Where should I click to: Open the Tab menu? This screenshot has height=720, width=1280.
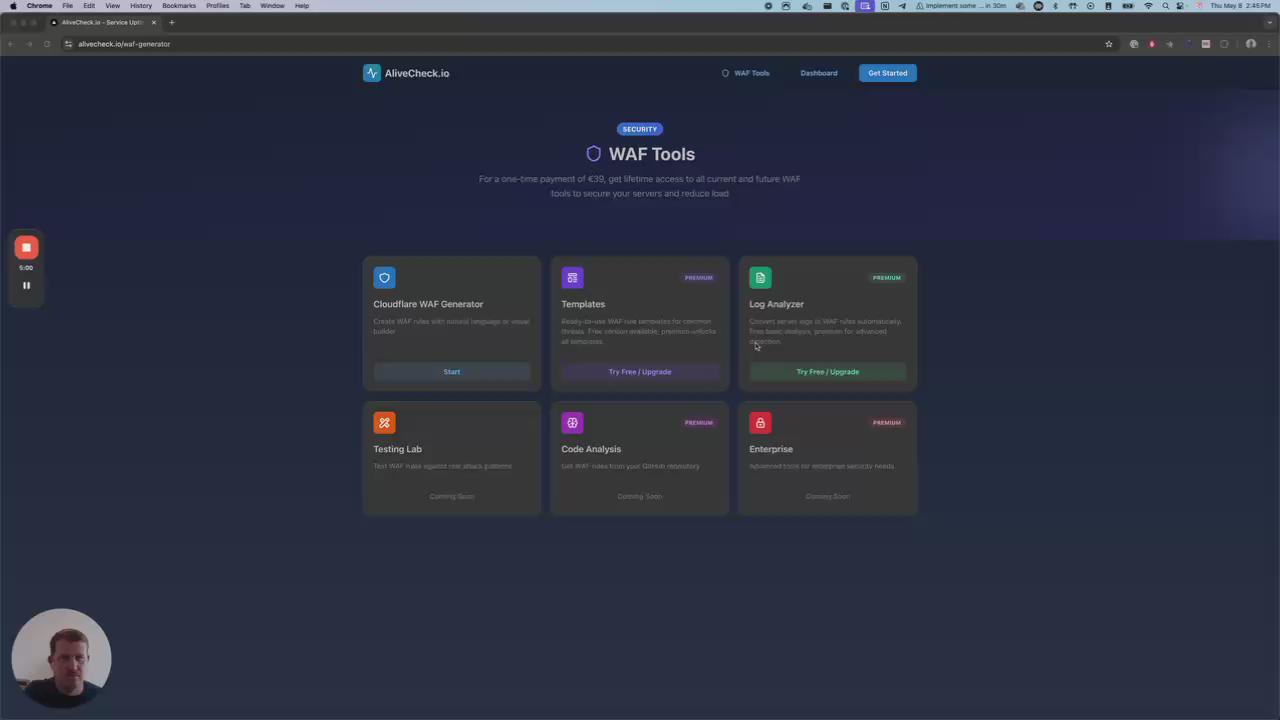point(245,6)
